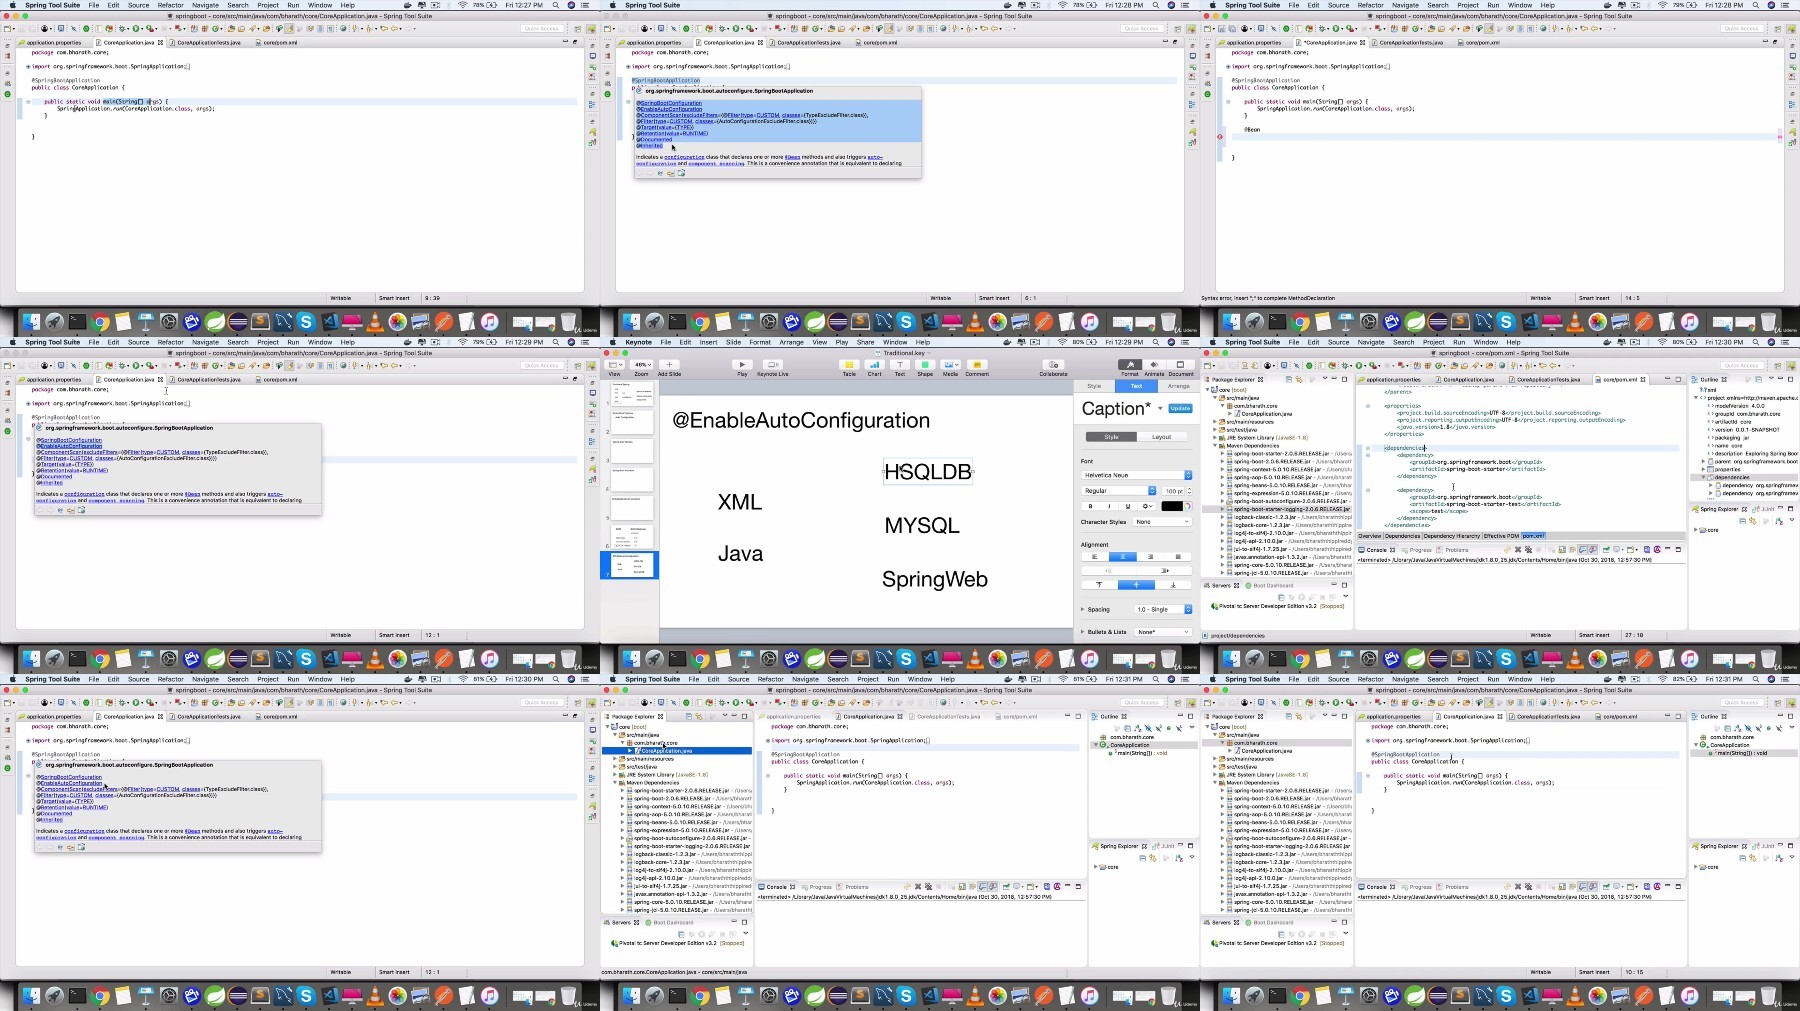Image resolution: width=1800 pixels, height=1011 pixels.
Task: Click the Keynote Live toolbar icon
Action: [x=772, y=365]
